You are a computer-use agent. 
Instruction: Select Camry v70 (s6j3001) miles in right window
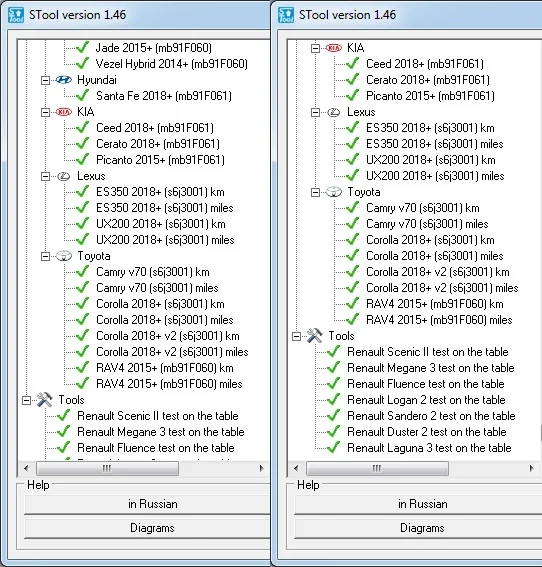(427, 224)
